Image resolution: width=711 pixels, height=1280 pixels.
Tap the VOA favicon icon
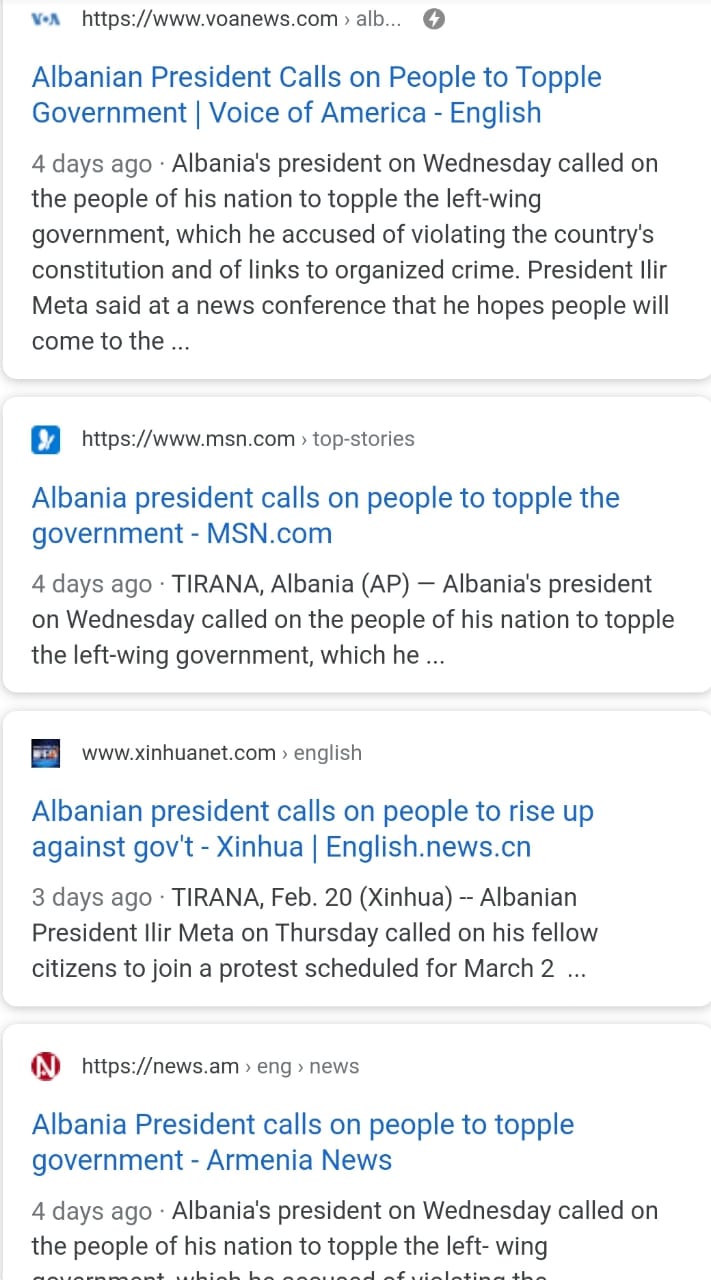45,19
